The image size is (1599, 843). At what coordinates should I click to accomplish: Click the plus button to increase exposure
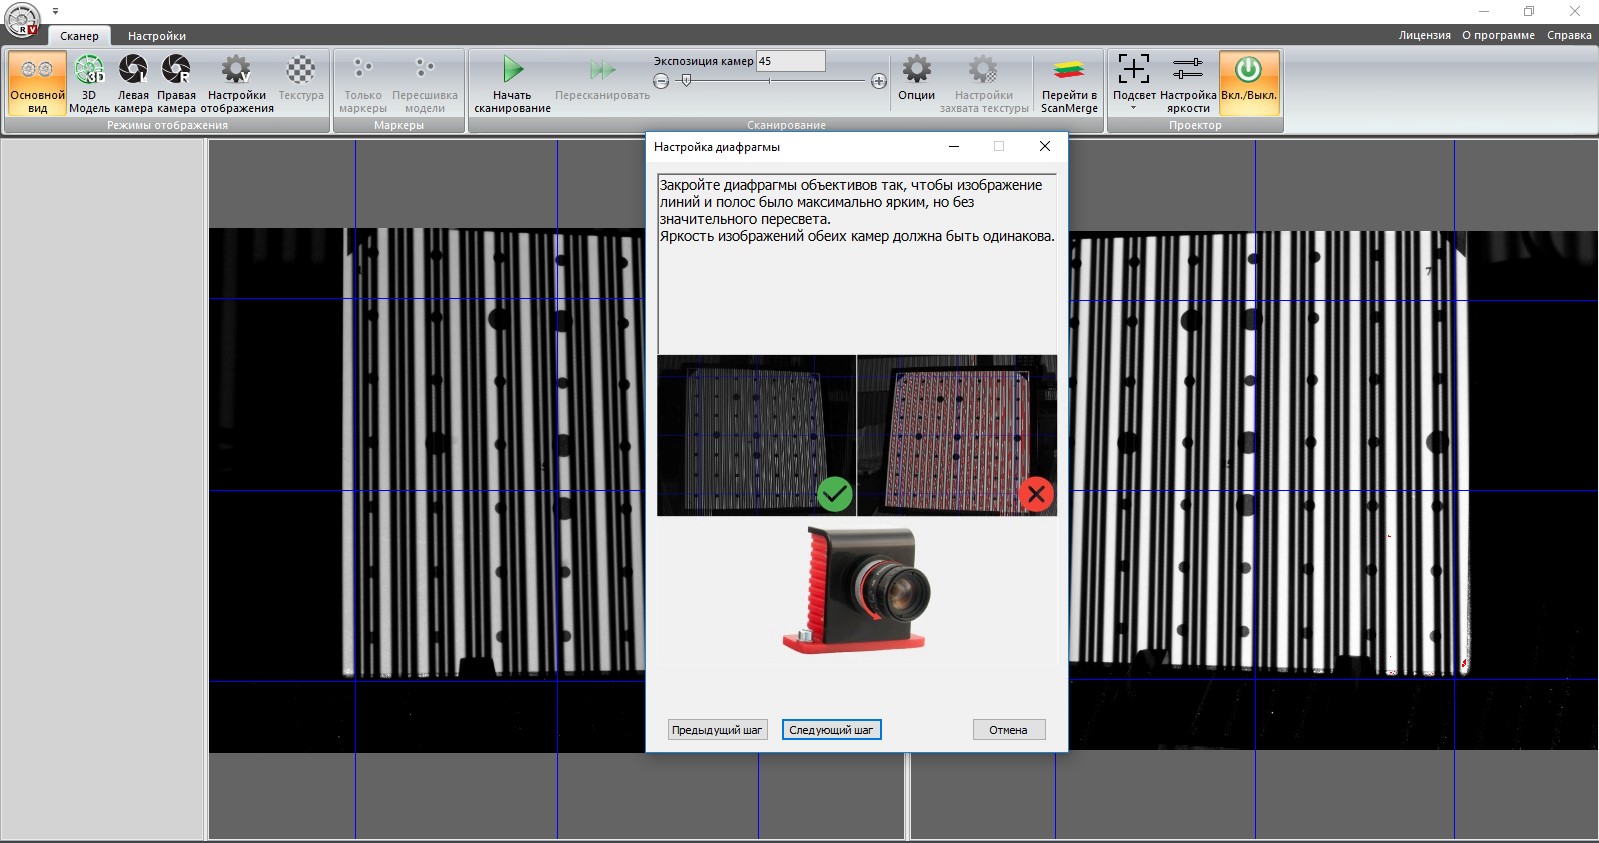coord(878,81)
